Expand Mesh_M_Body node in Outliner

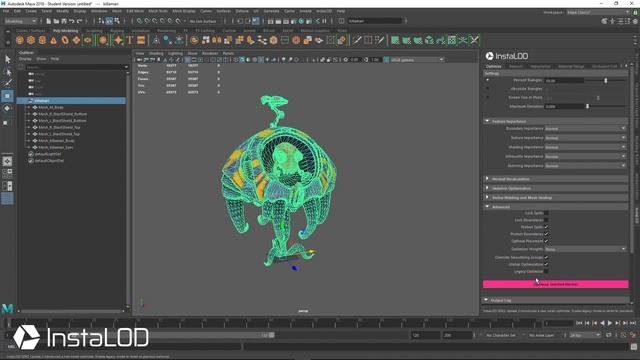29,107
